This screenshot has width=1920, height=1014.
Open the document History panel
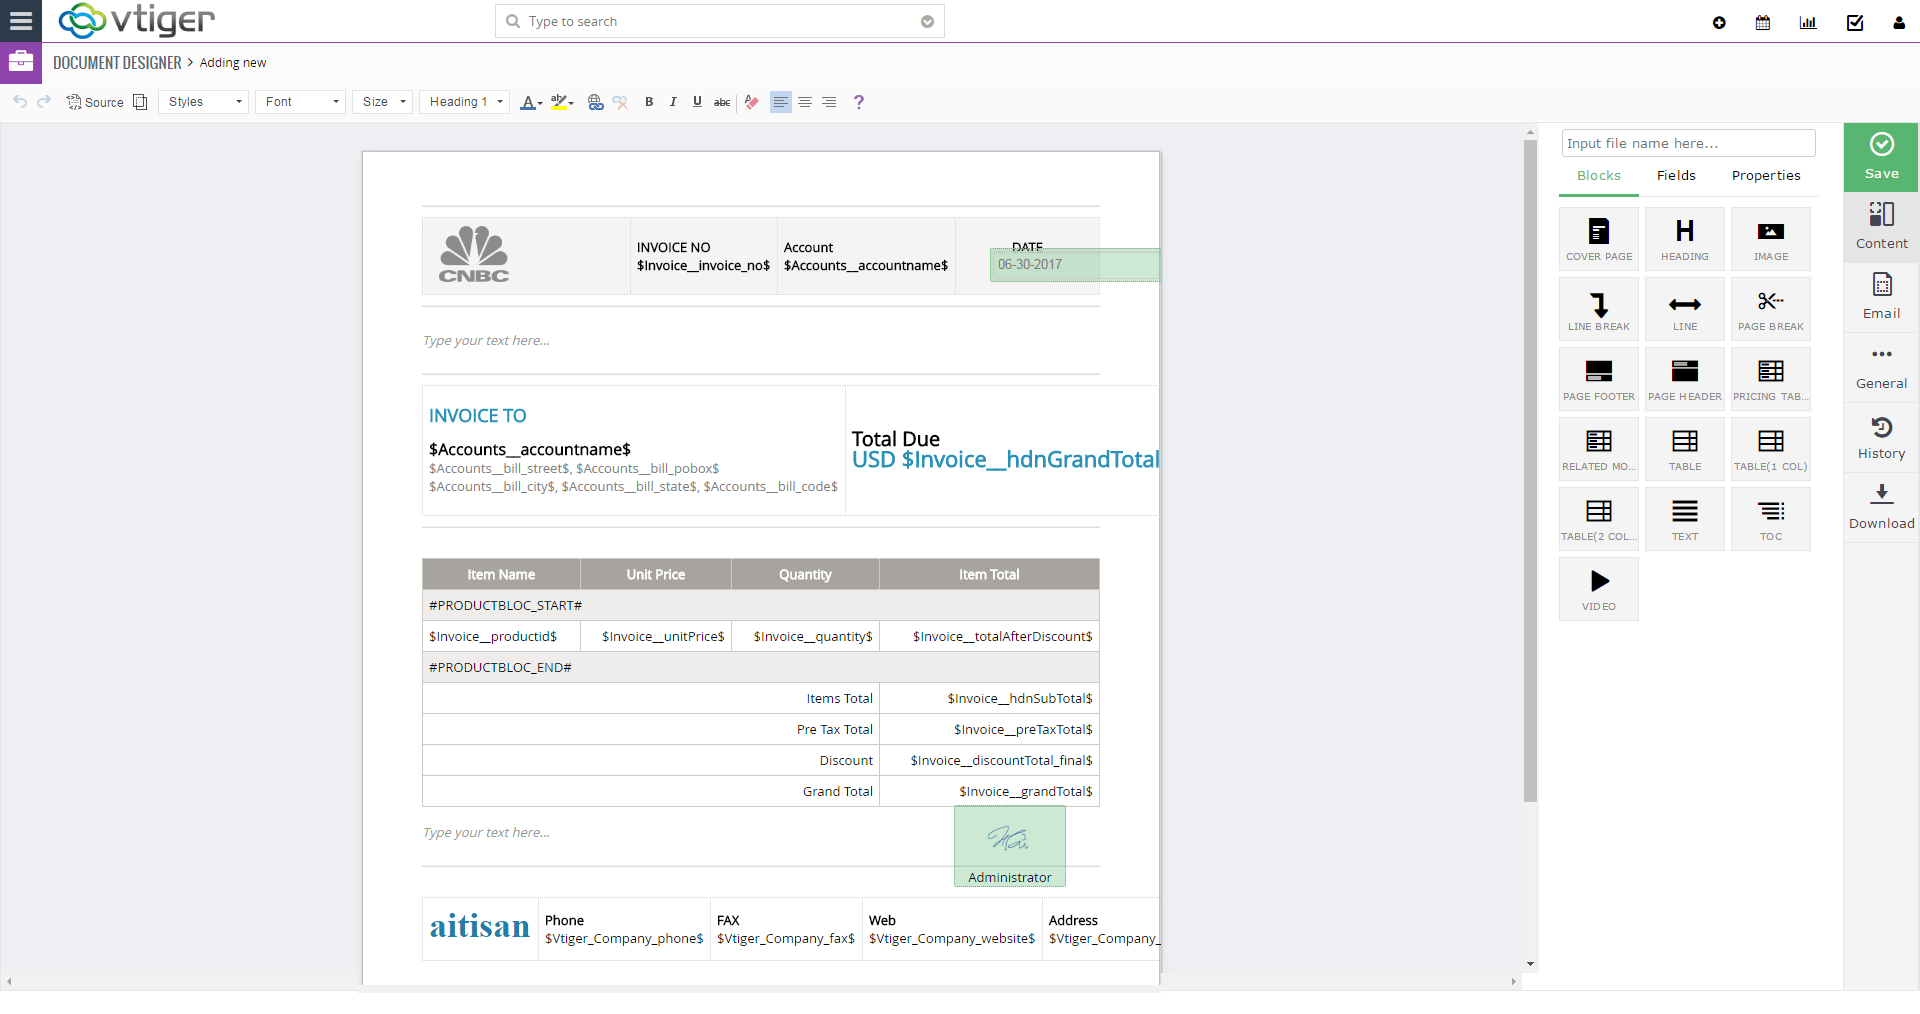pos(1880,437)
